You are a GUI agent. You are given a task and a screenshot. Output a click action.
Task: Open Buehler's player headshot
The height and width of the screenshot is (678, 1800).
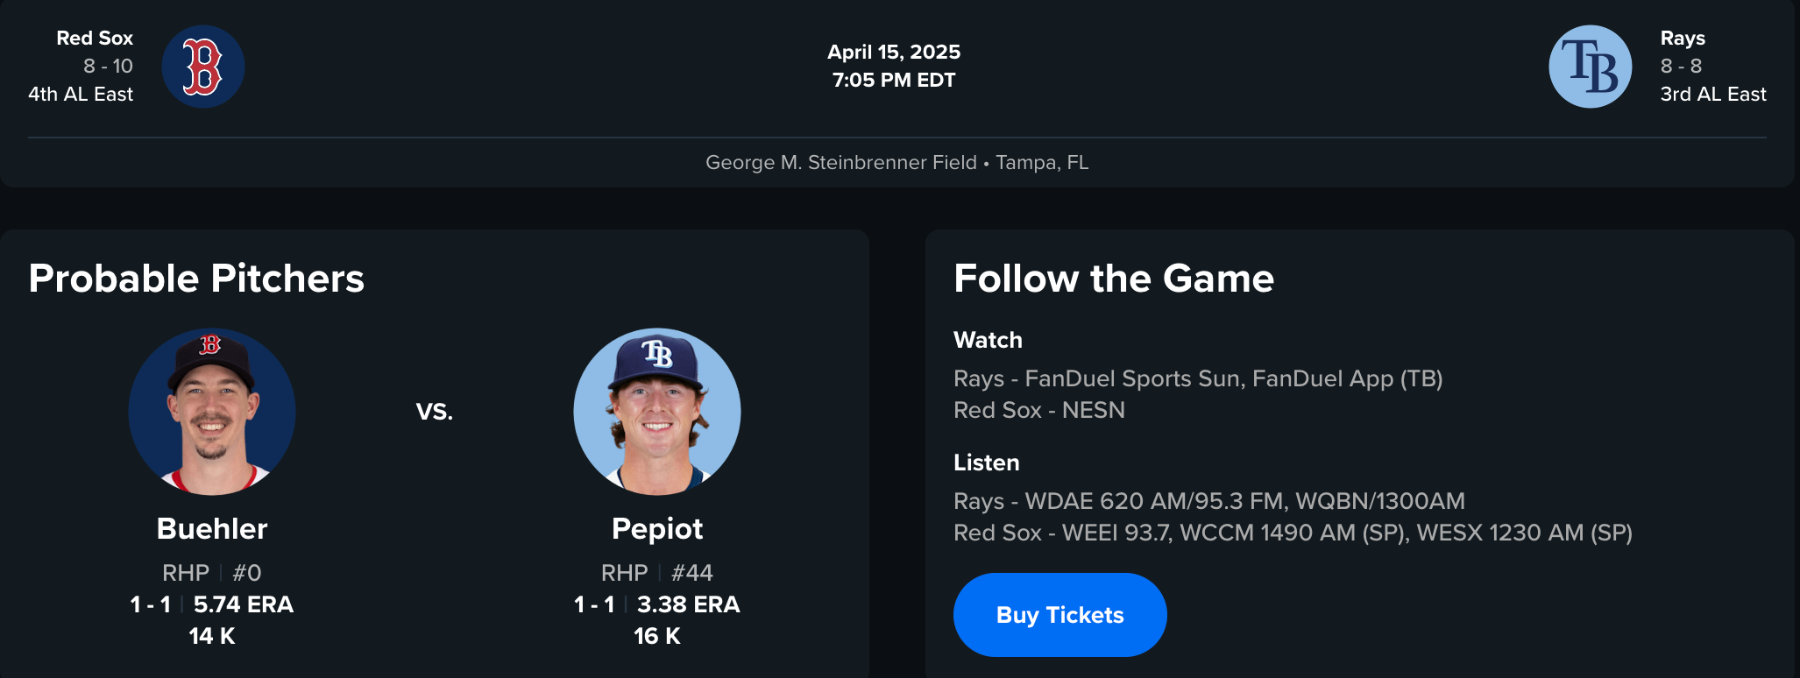coord(212,411)
